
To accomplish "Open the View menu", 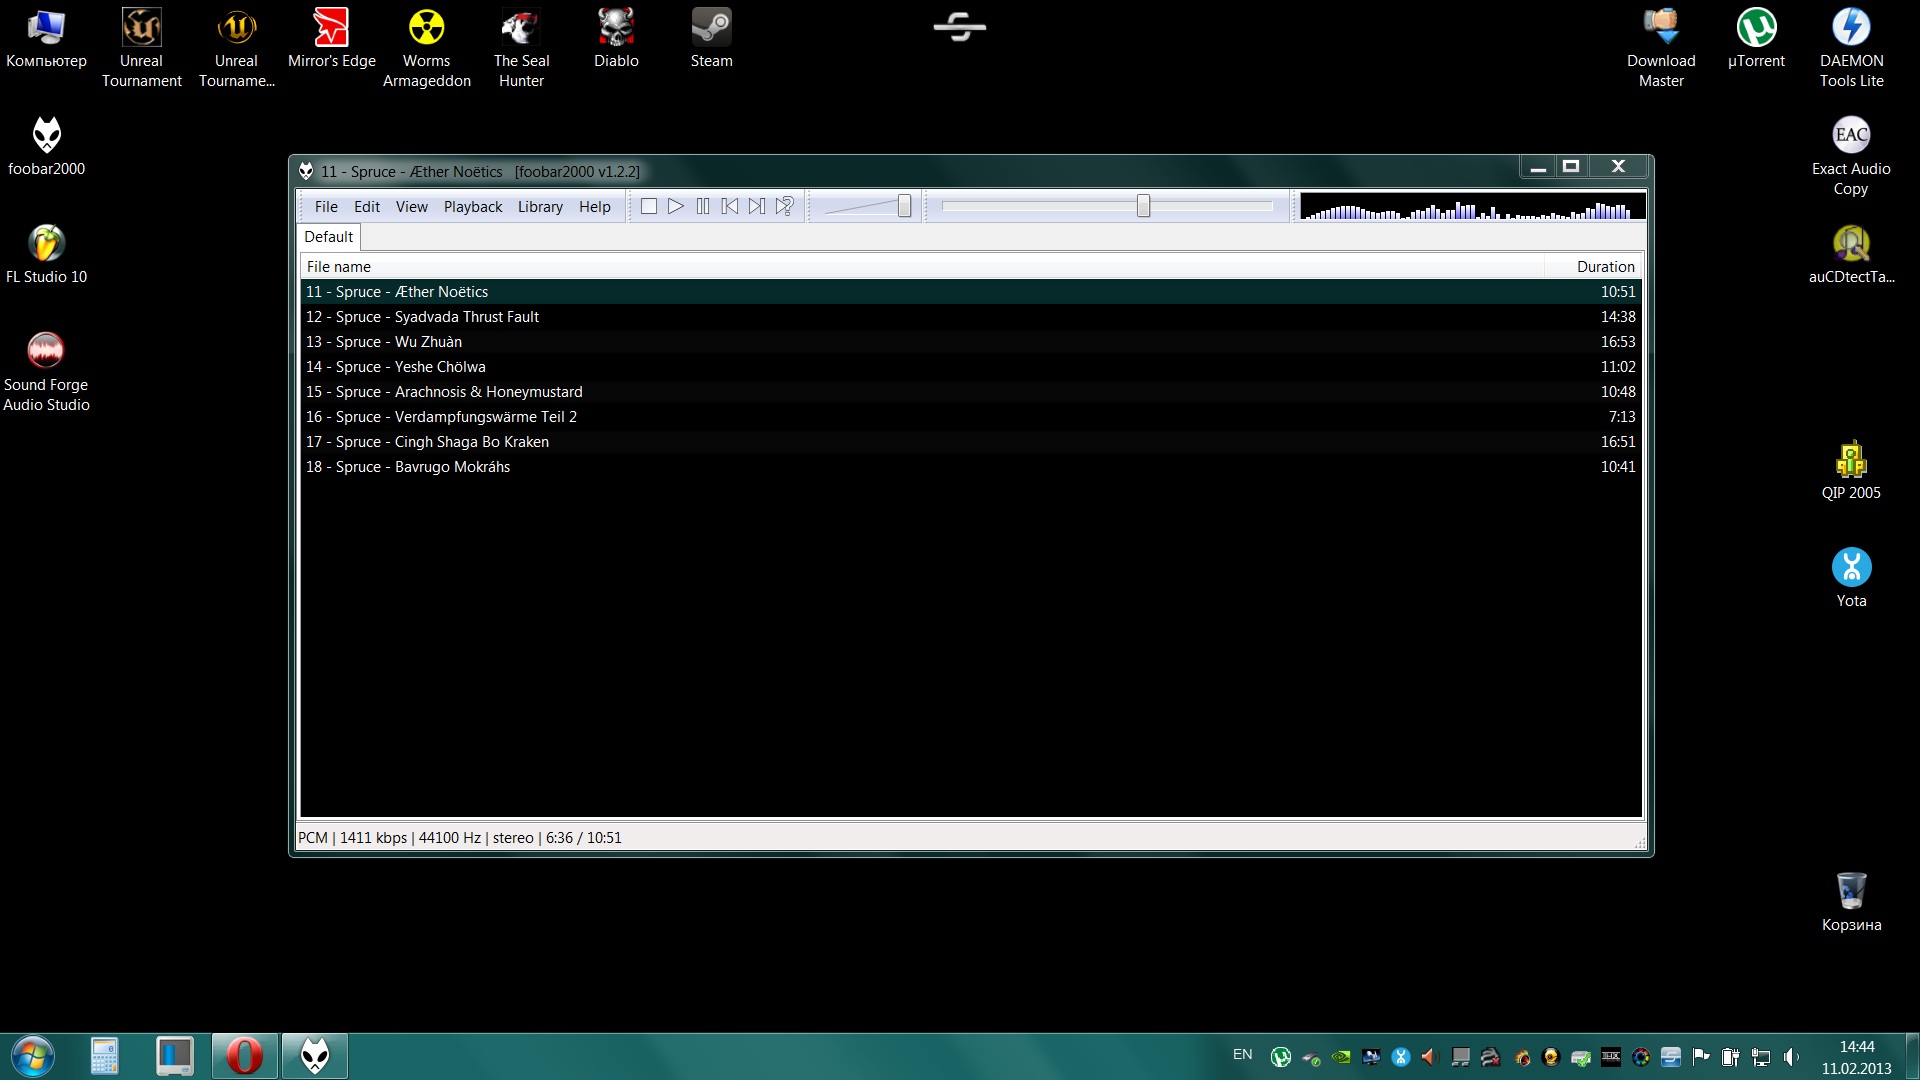I will click(x=411, y=207).
